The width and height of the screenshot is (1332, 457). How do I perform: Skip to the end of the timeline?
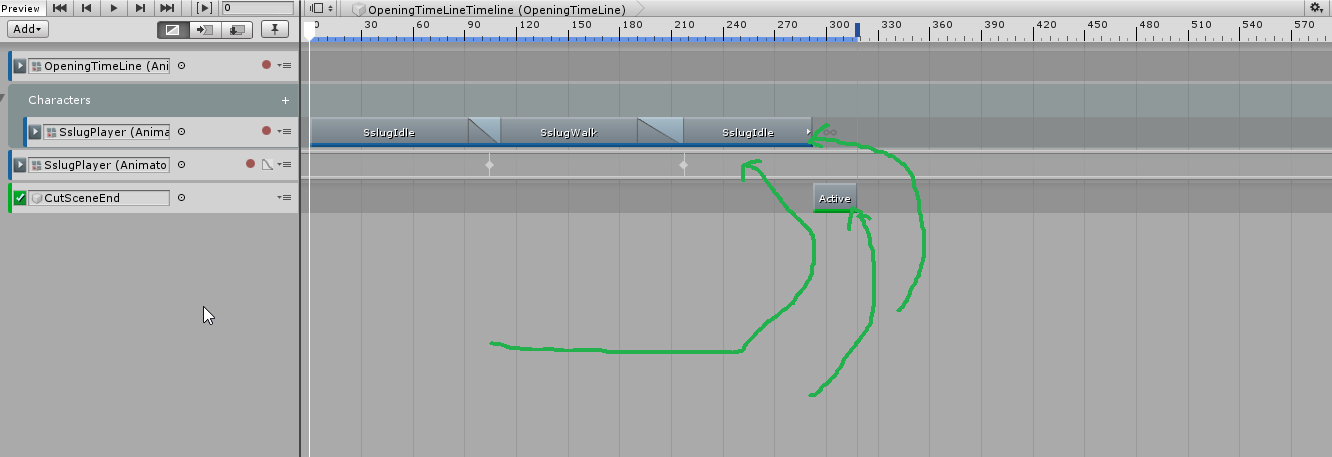point(167,8)
